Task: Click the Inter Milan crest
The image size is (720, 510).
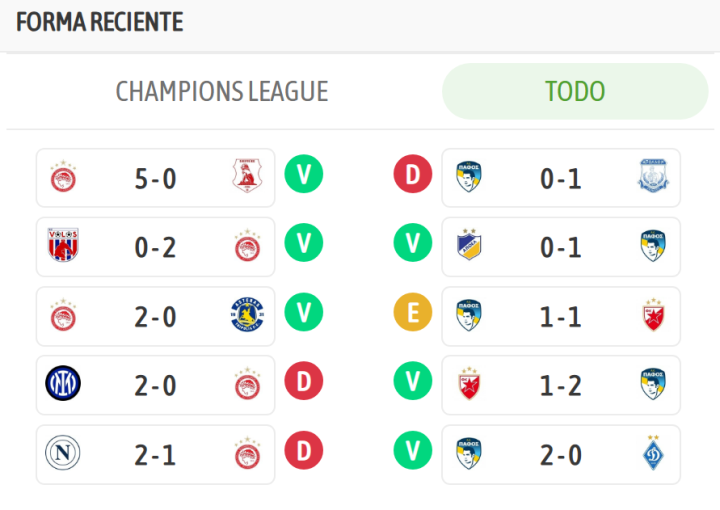Action: pyautogui.click(x=63, y=384)
